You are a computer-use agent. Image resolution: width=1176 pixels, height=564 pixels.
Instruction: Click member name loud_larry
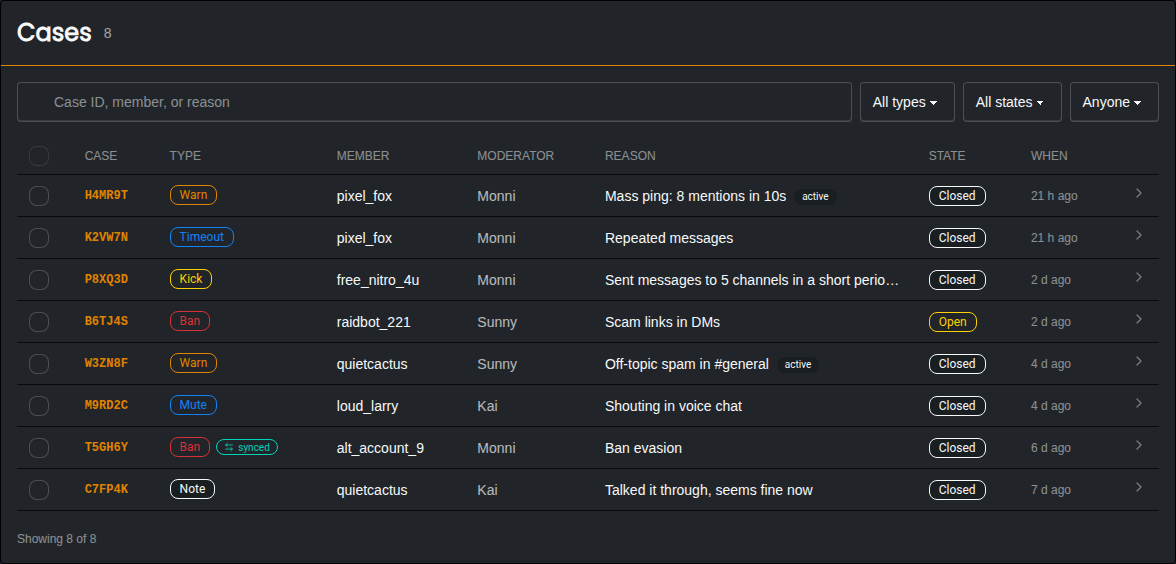tap(368, 406)
